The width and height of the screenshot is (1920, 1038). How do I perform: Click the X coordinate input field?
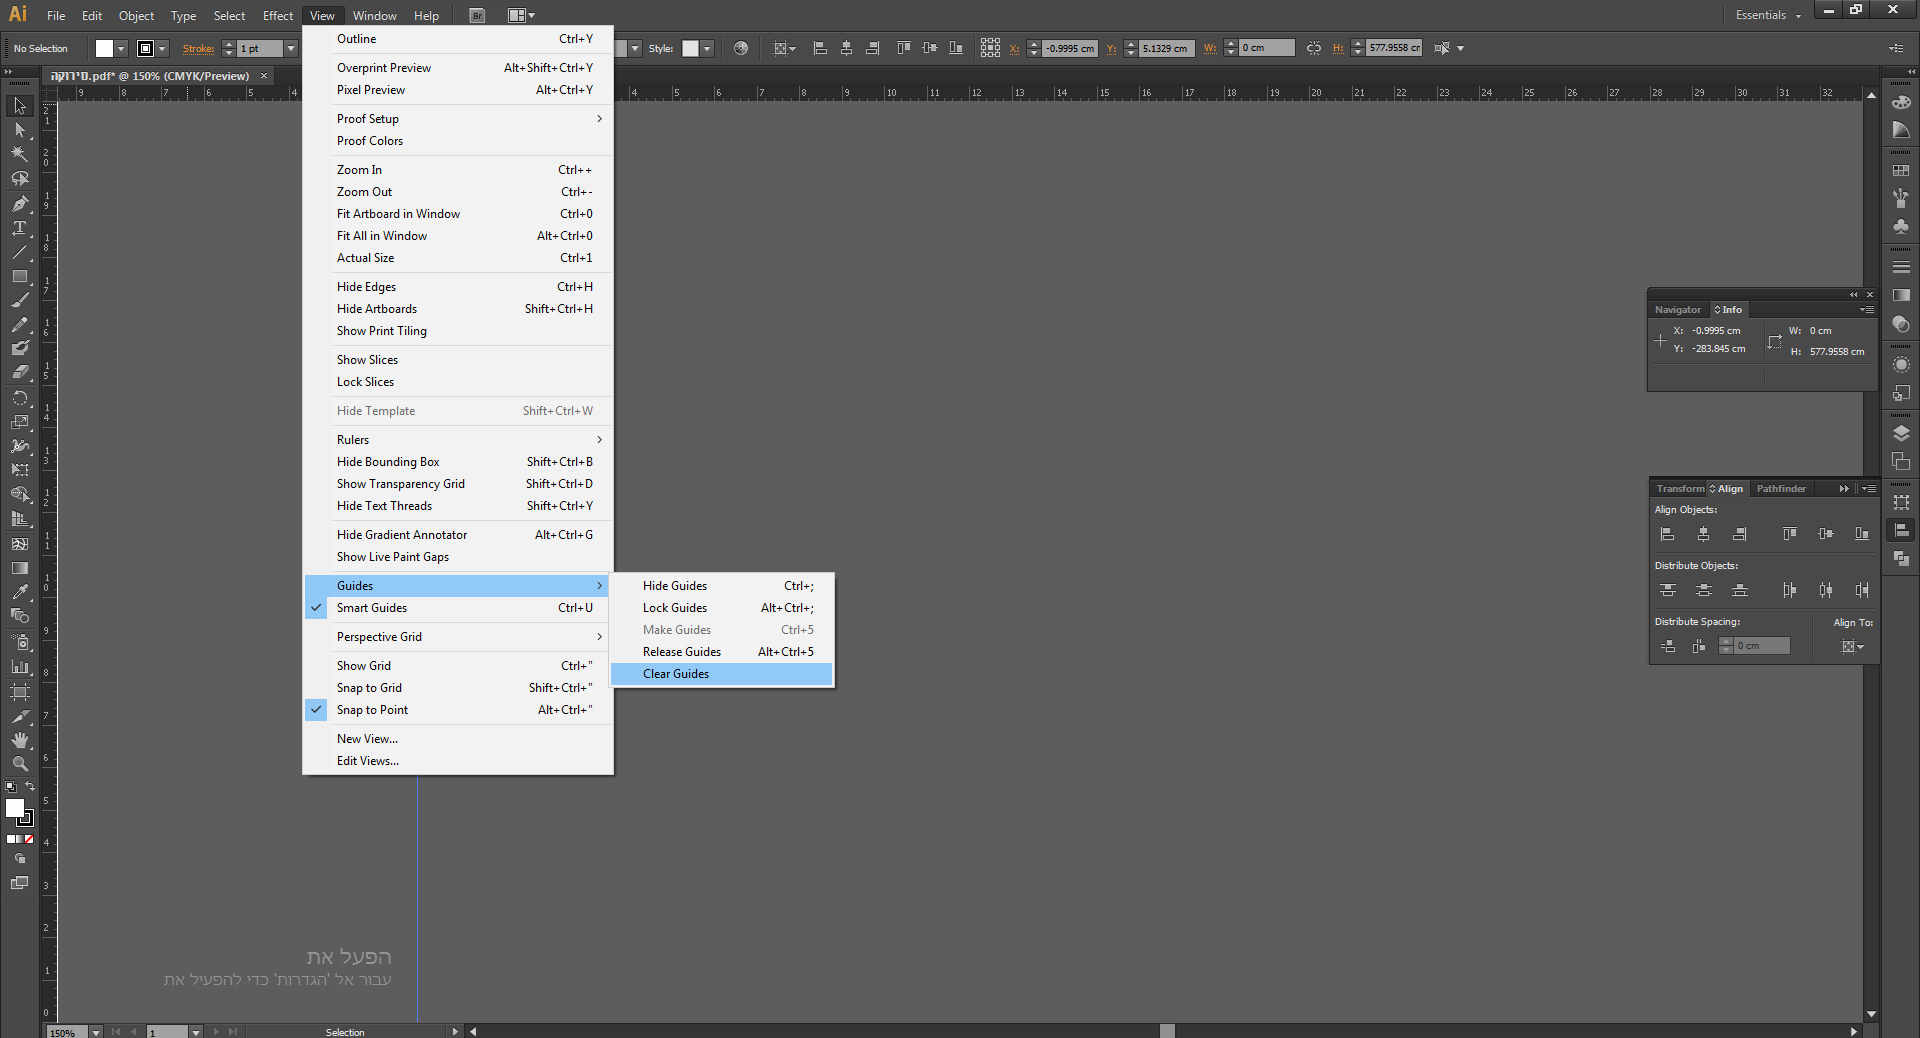click(1070, 48)
